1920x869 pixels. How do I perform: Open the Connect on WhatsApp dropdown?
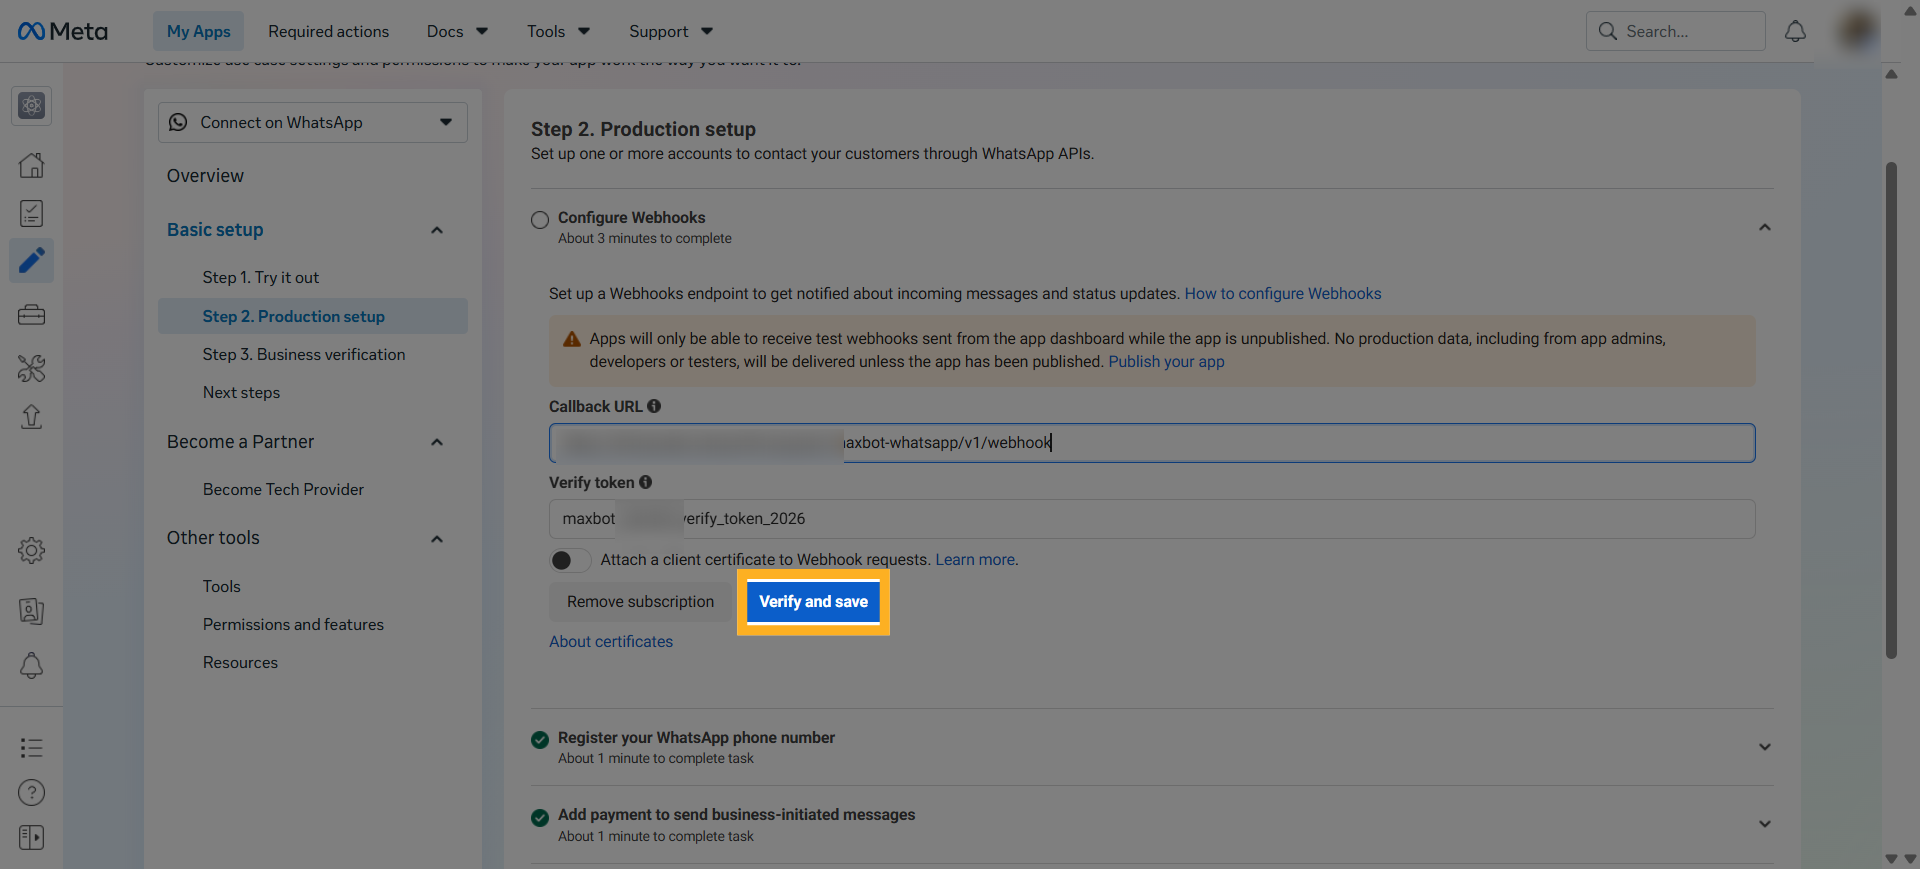pyautogui.click(x=312, y=122)
